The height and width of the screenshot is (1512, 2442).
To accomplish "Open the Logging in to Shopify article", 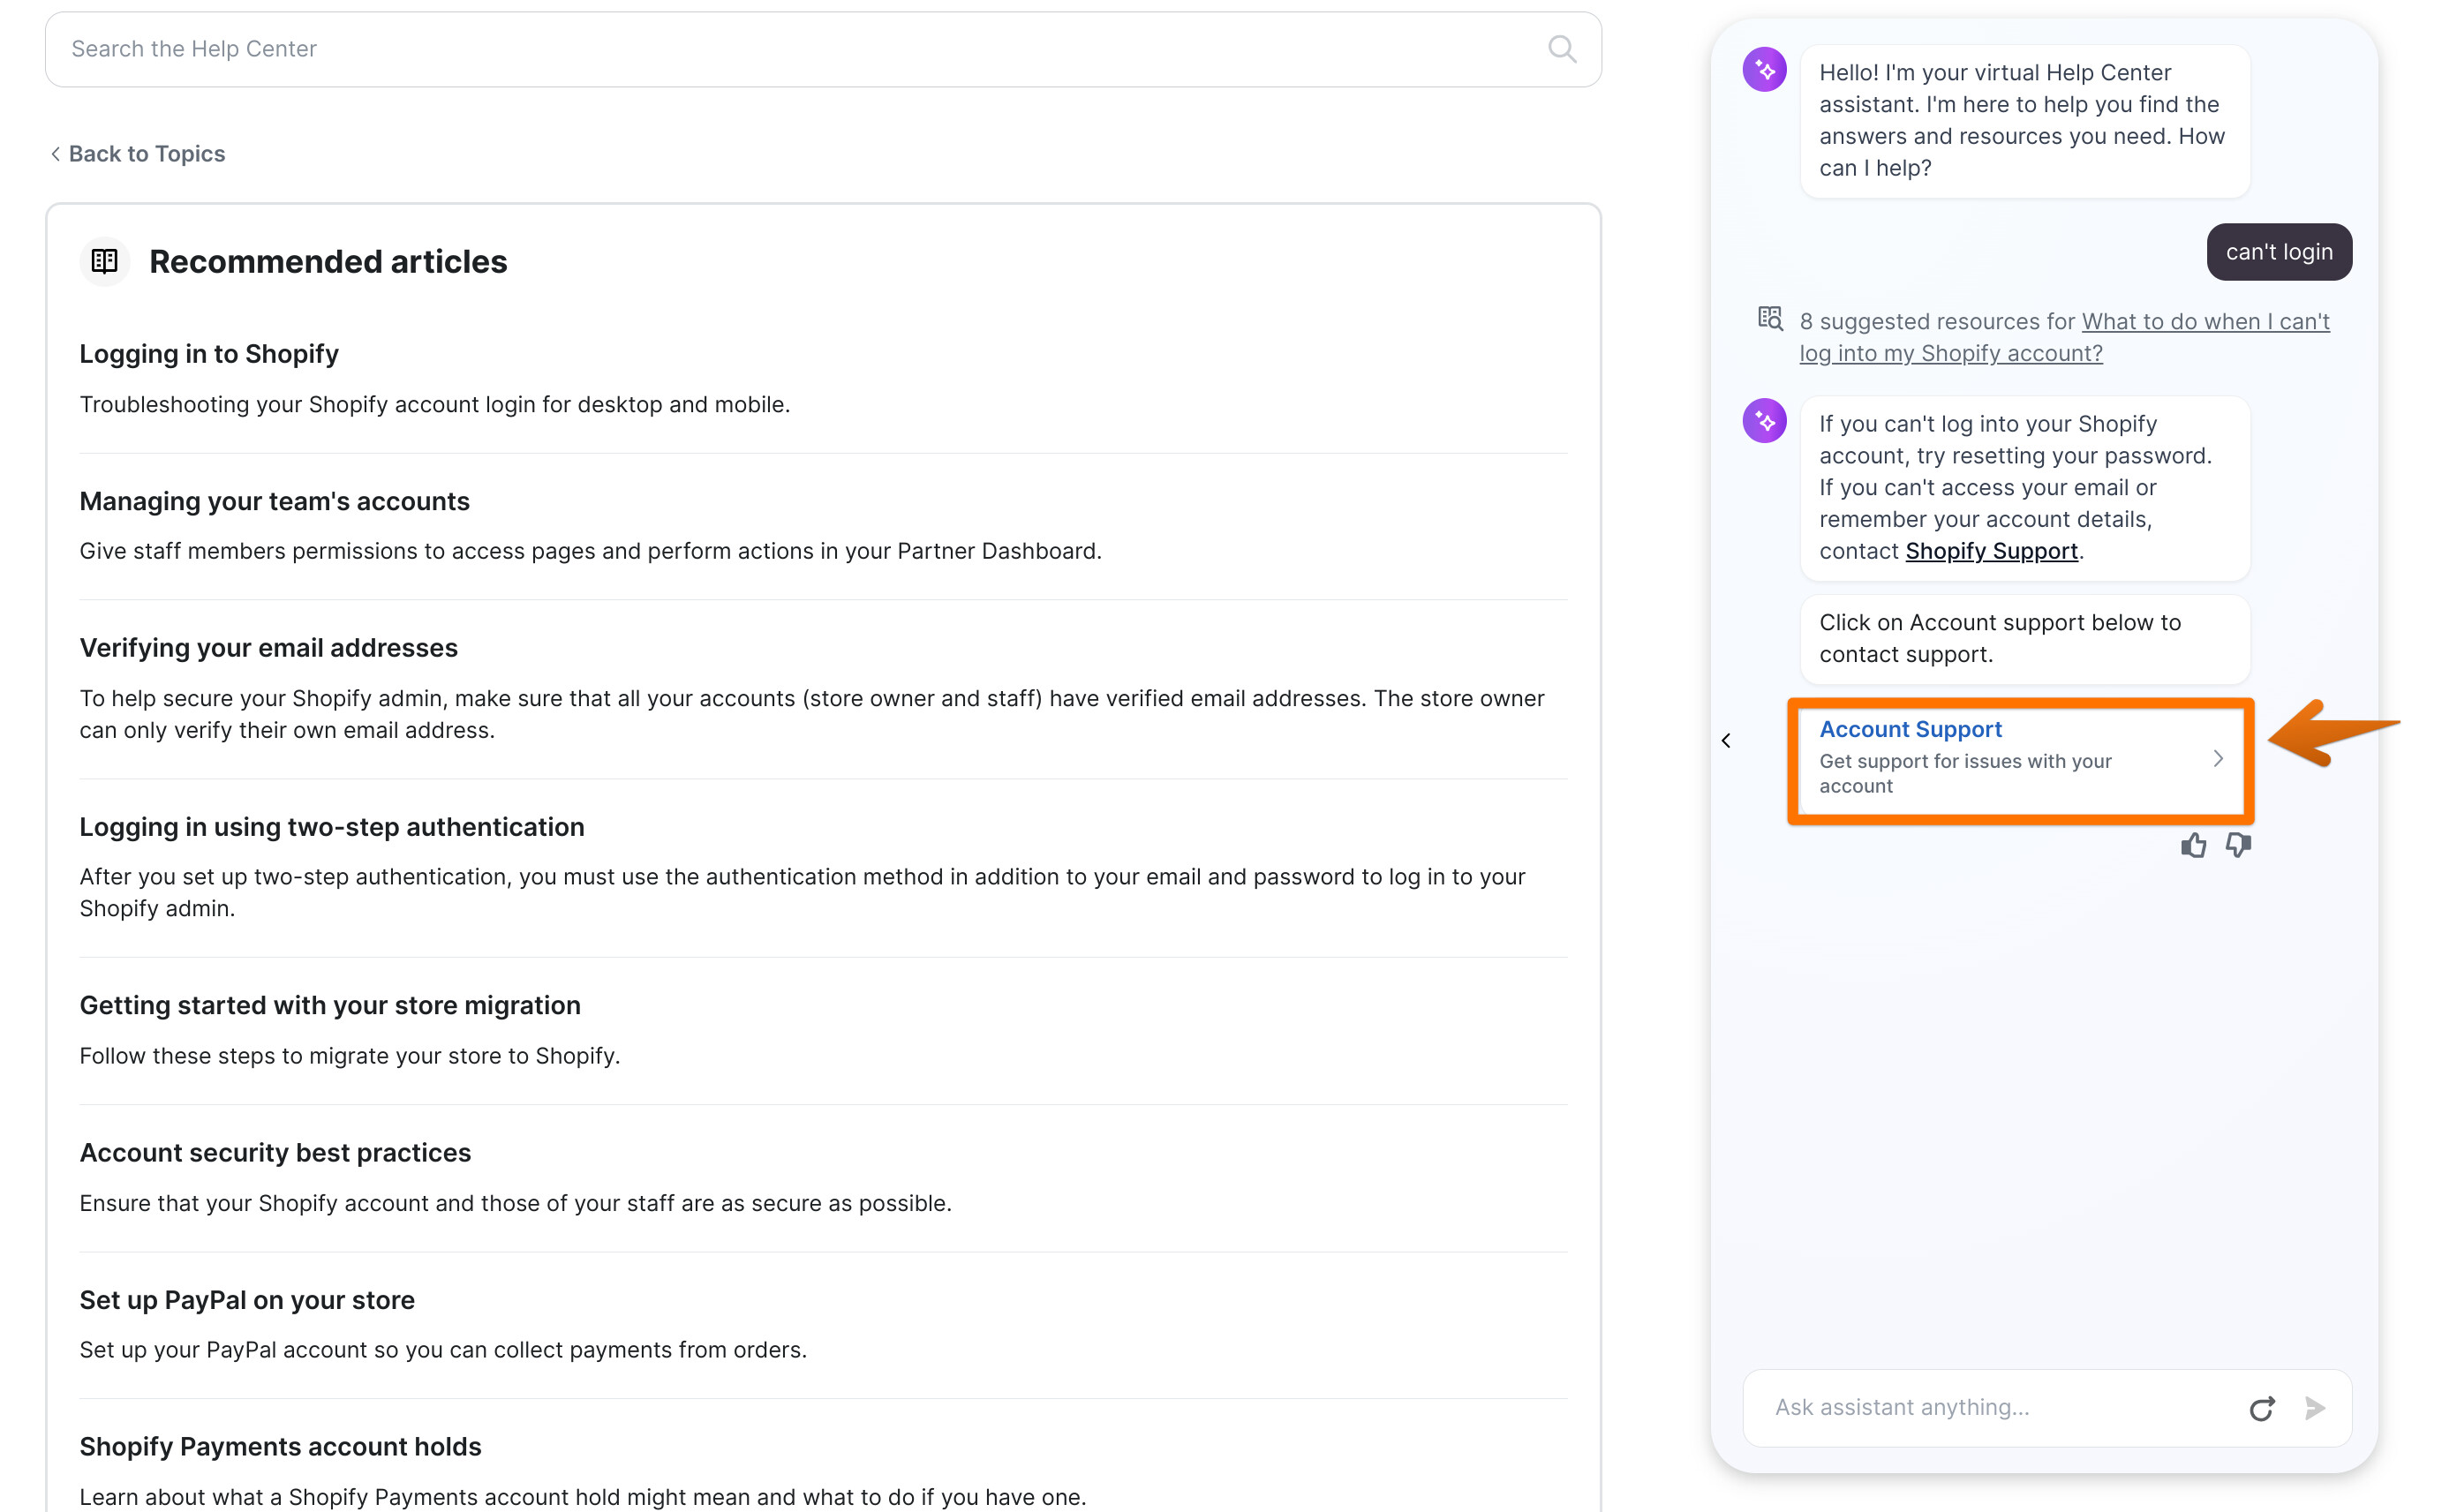I will click(209, 354).
